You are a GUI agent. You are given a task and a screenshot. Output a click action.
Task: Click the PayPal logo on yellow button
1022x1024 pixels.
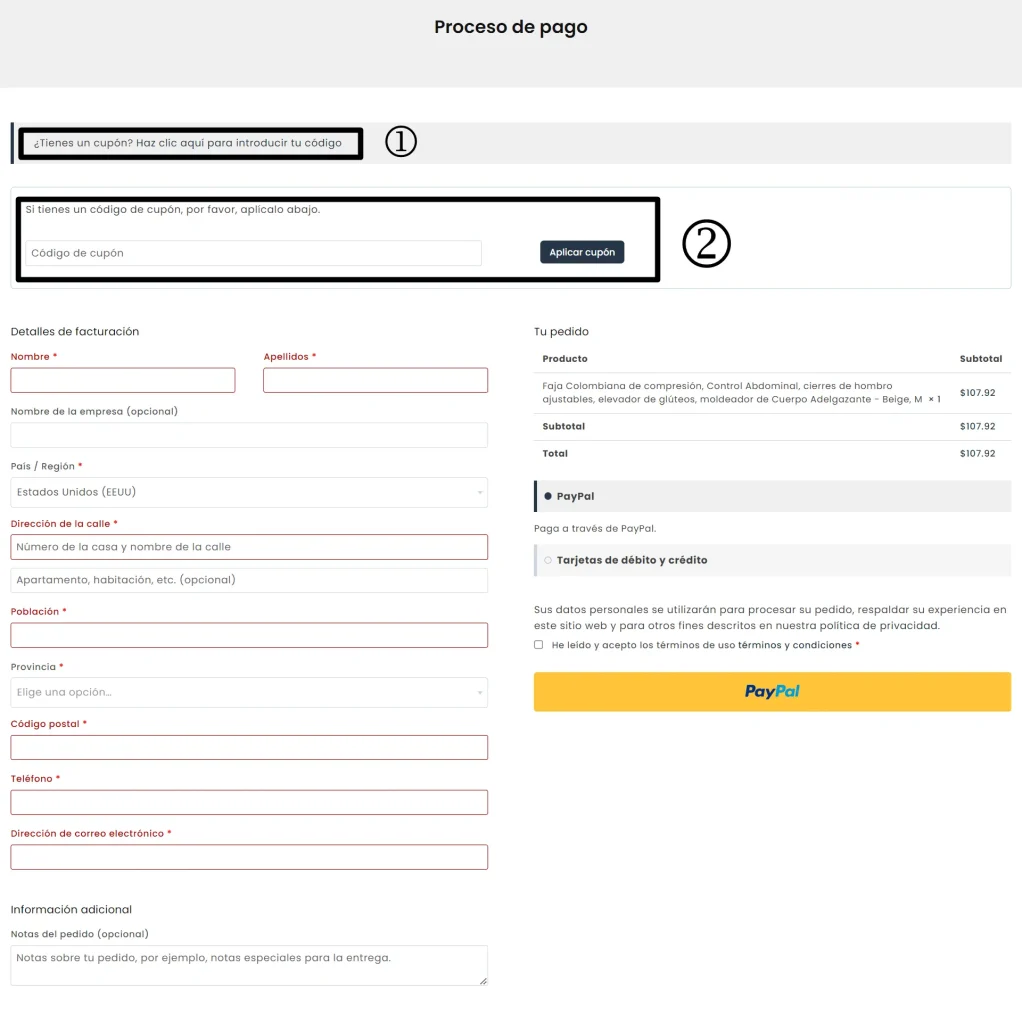coord(772,691)
